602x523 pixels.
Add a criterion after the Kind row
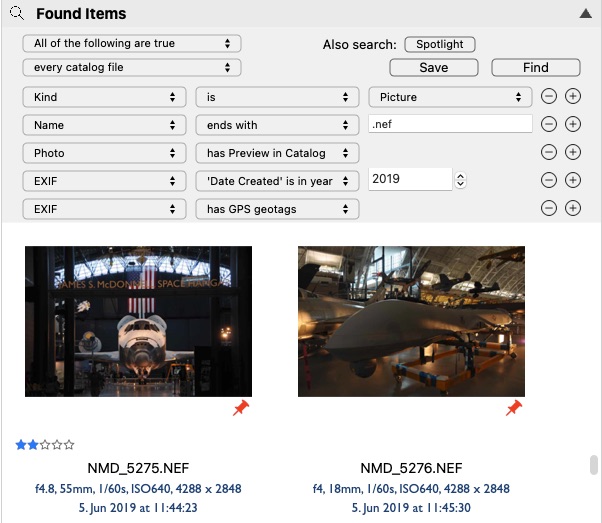pyautogui.click(x=572, y=96)
